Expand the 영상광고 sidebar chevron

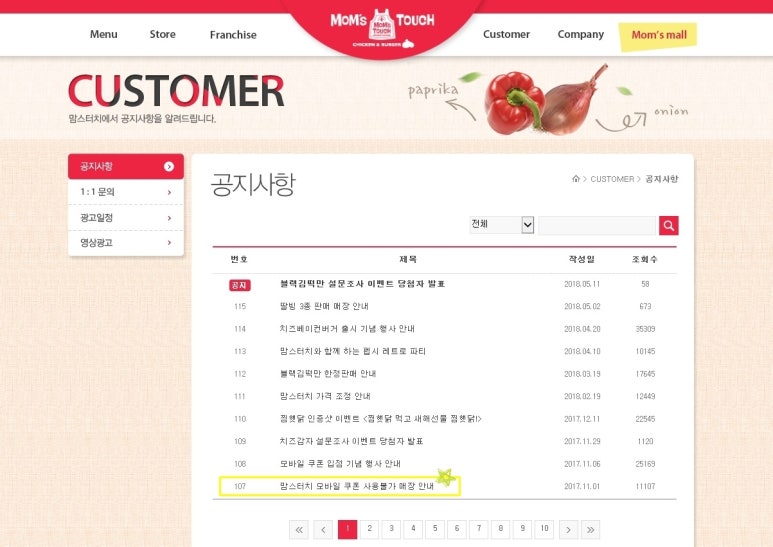[169, 242]
